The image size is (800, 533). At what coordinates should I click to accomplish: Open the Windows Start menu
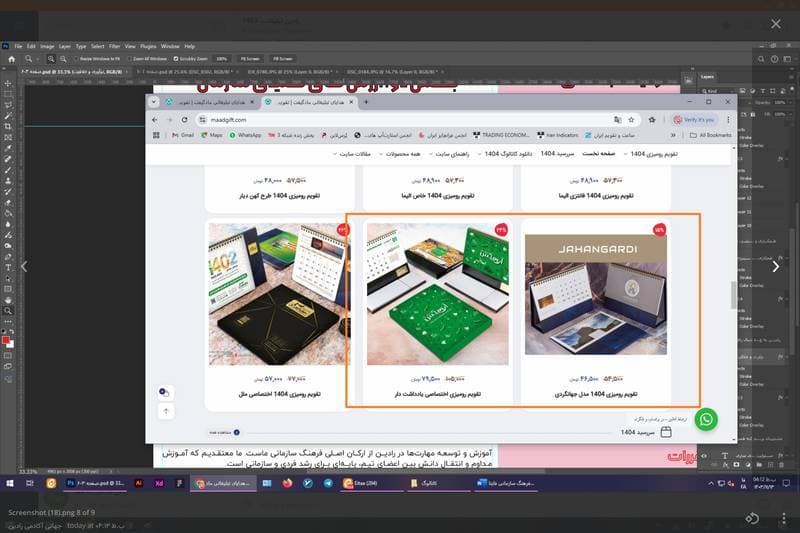coord(10,483)
